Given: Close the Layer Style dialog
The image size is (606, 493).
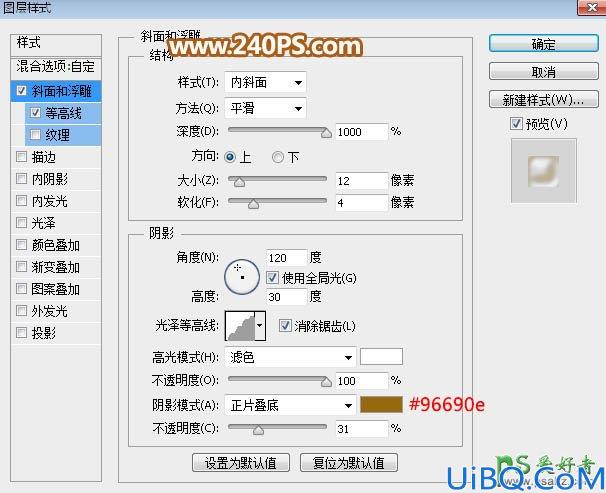Looking at the screenshot, I should 591,7.
